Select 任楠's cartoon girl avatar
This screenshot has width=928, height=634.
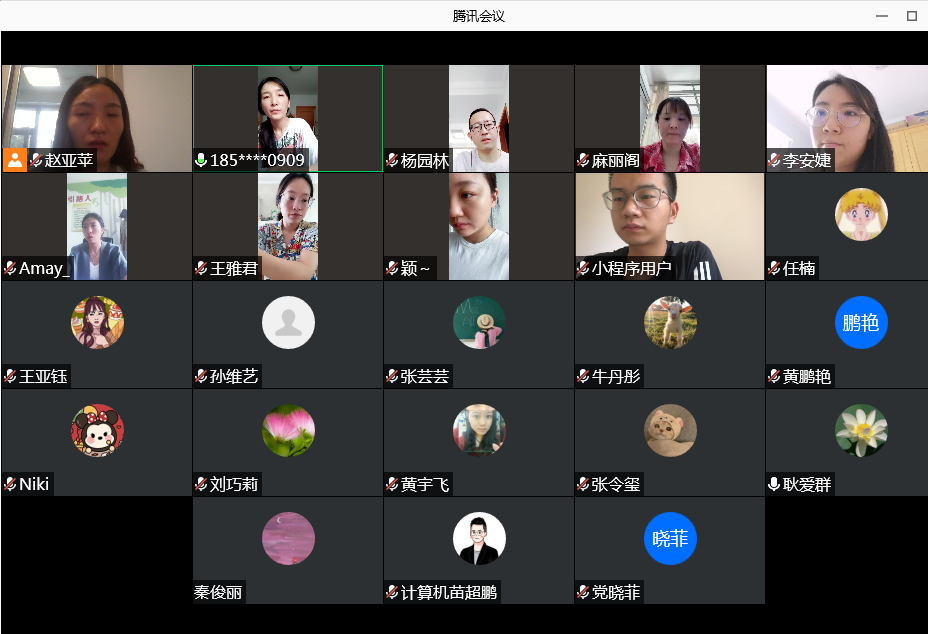tap(861, 215)
